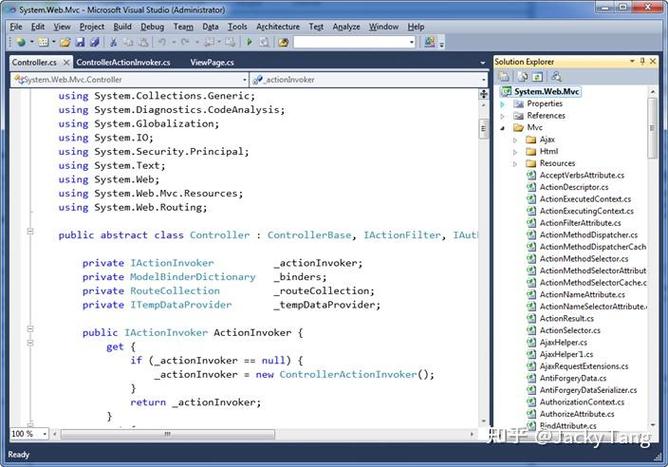Click the Refresh icon in Solution Explorer

pyautogui.click(x=538, y=77)
